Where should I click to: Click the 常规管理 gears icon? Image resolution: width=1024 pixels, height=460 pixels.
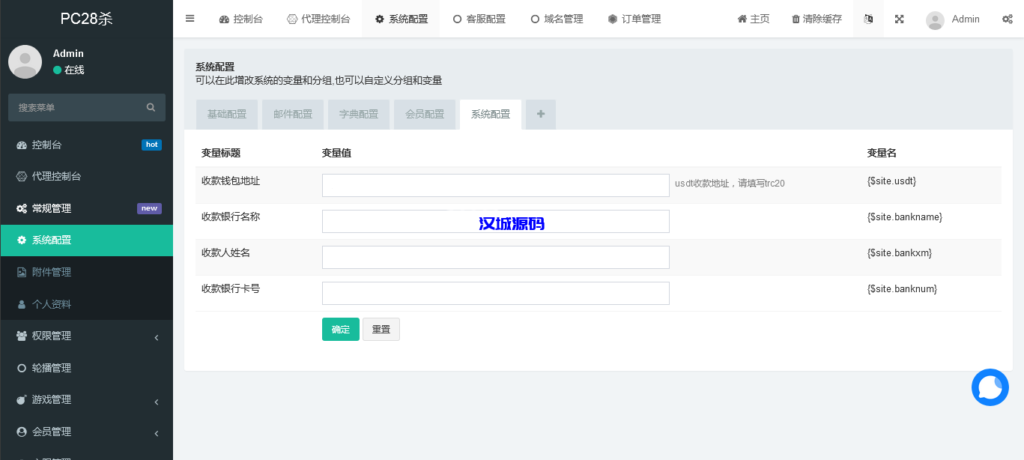pos(22,208)
